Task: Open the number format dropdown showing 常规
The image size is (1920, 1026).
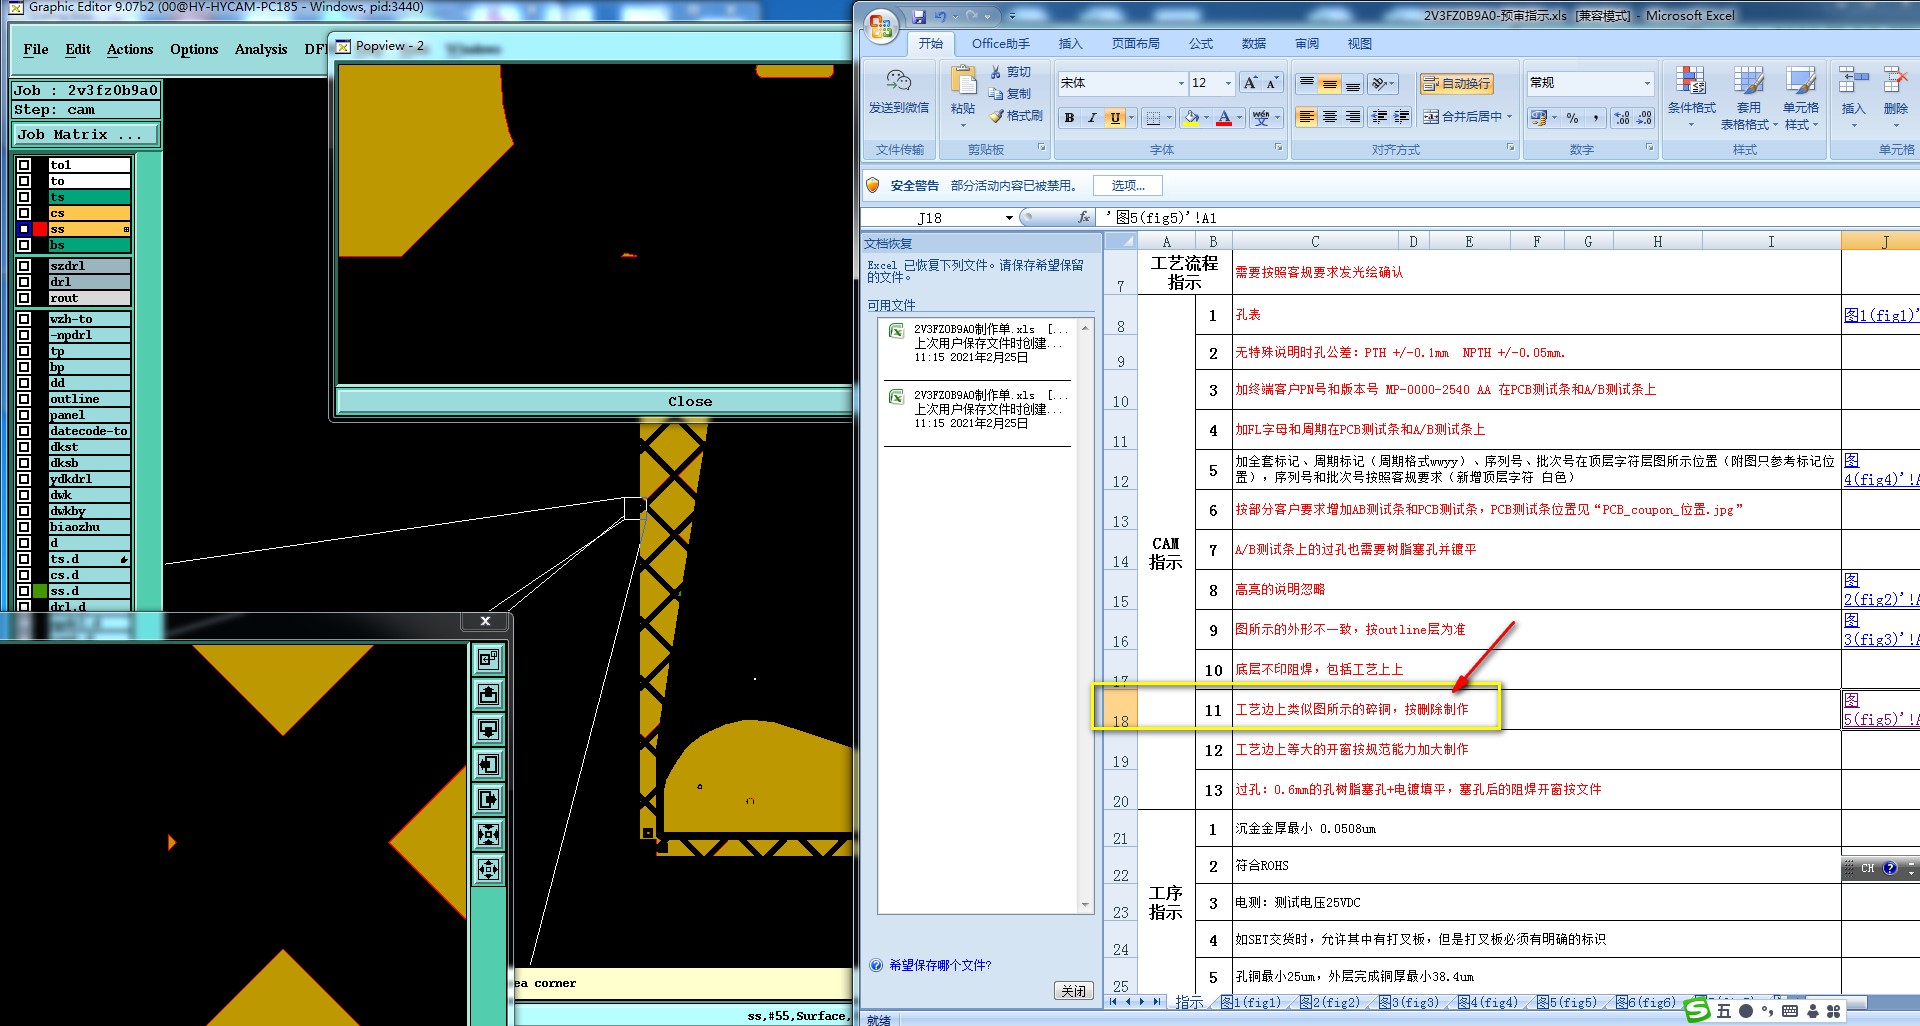Action: (1646, 83)
